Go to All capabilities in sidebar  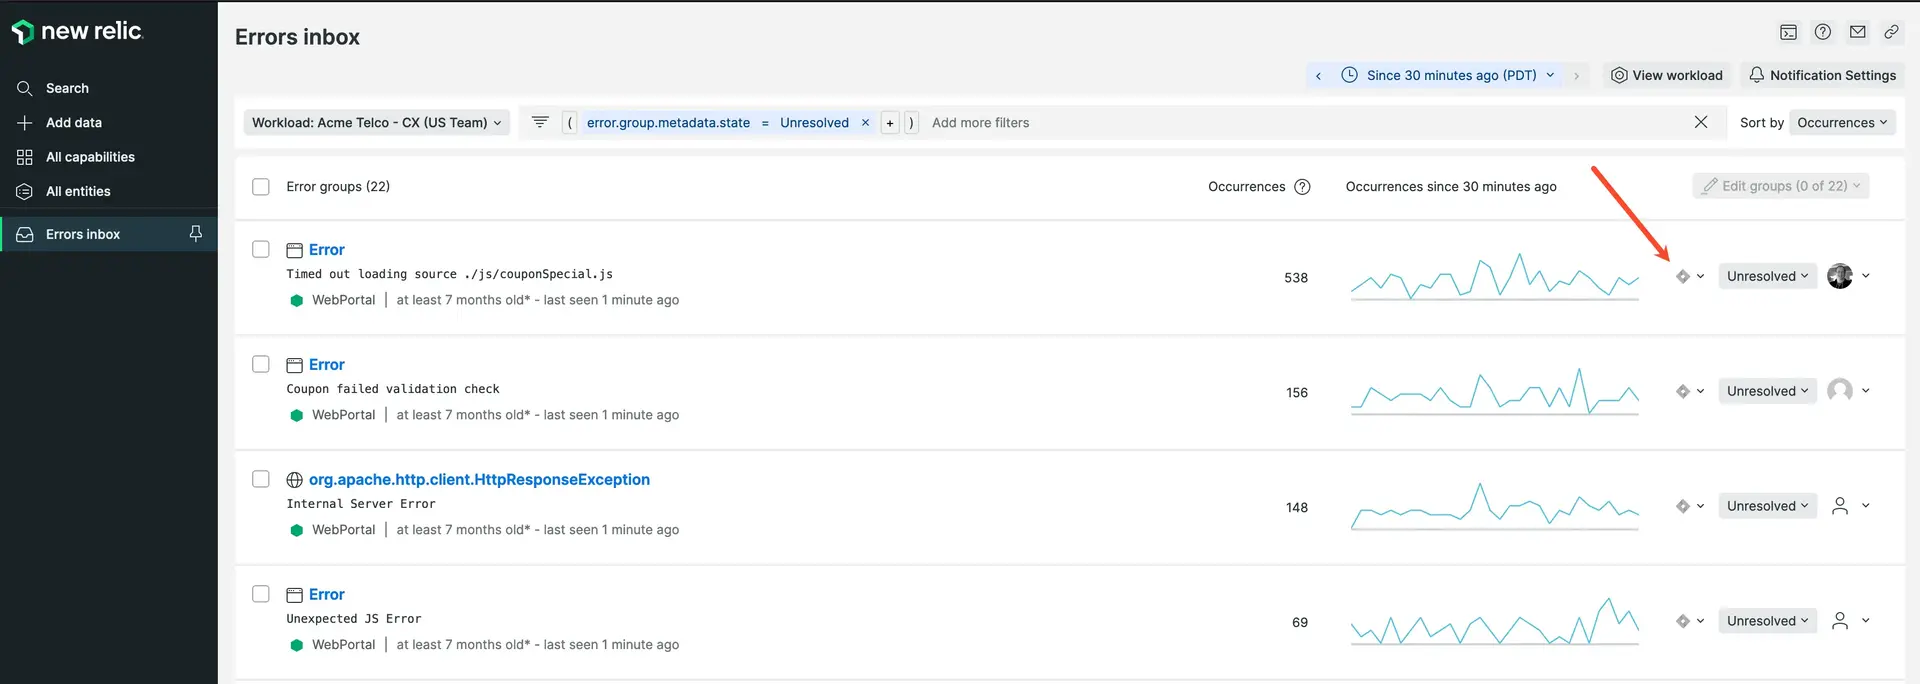90,157
